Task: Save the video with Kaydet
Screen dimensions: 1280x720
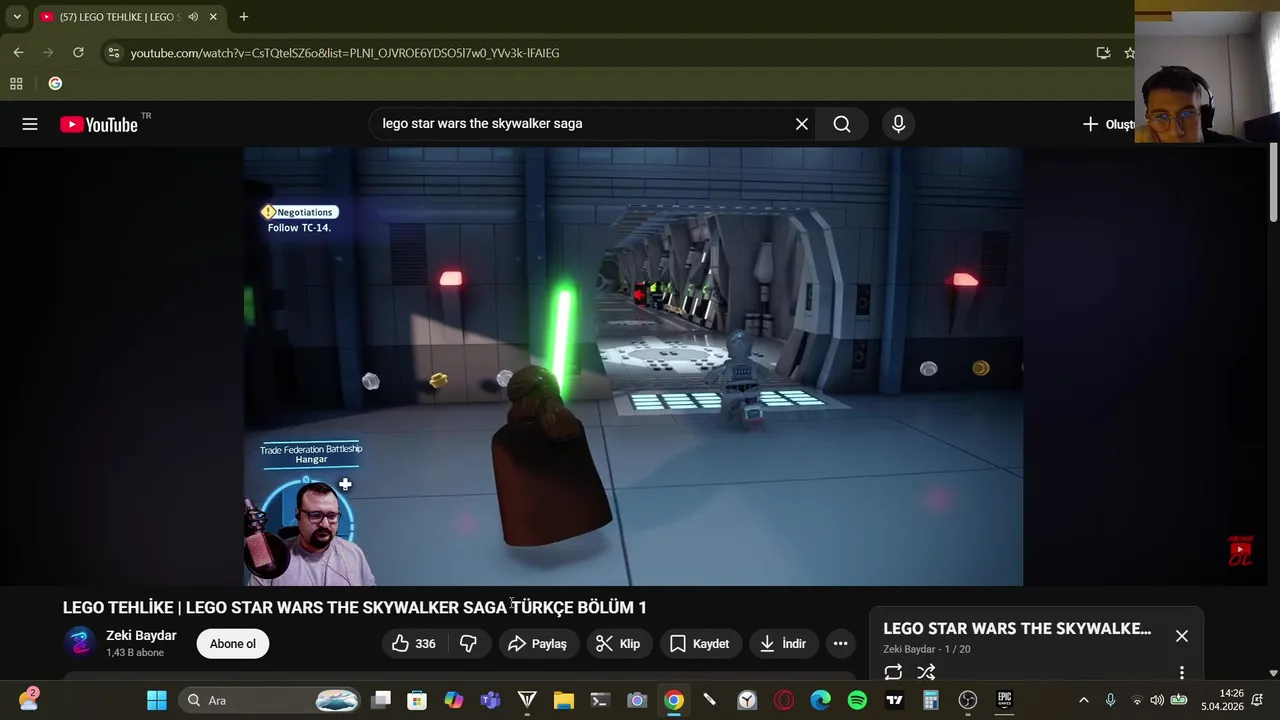Action: (699, 644)
